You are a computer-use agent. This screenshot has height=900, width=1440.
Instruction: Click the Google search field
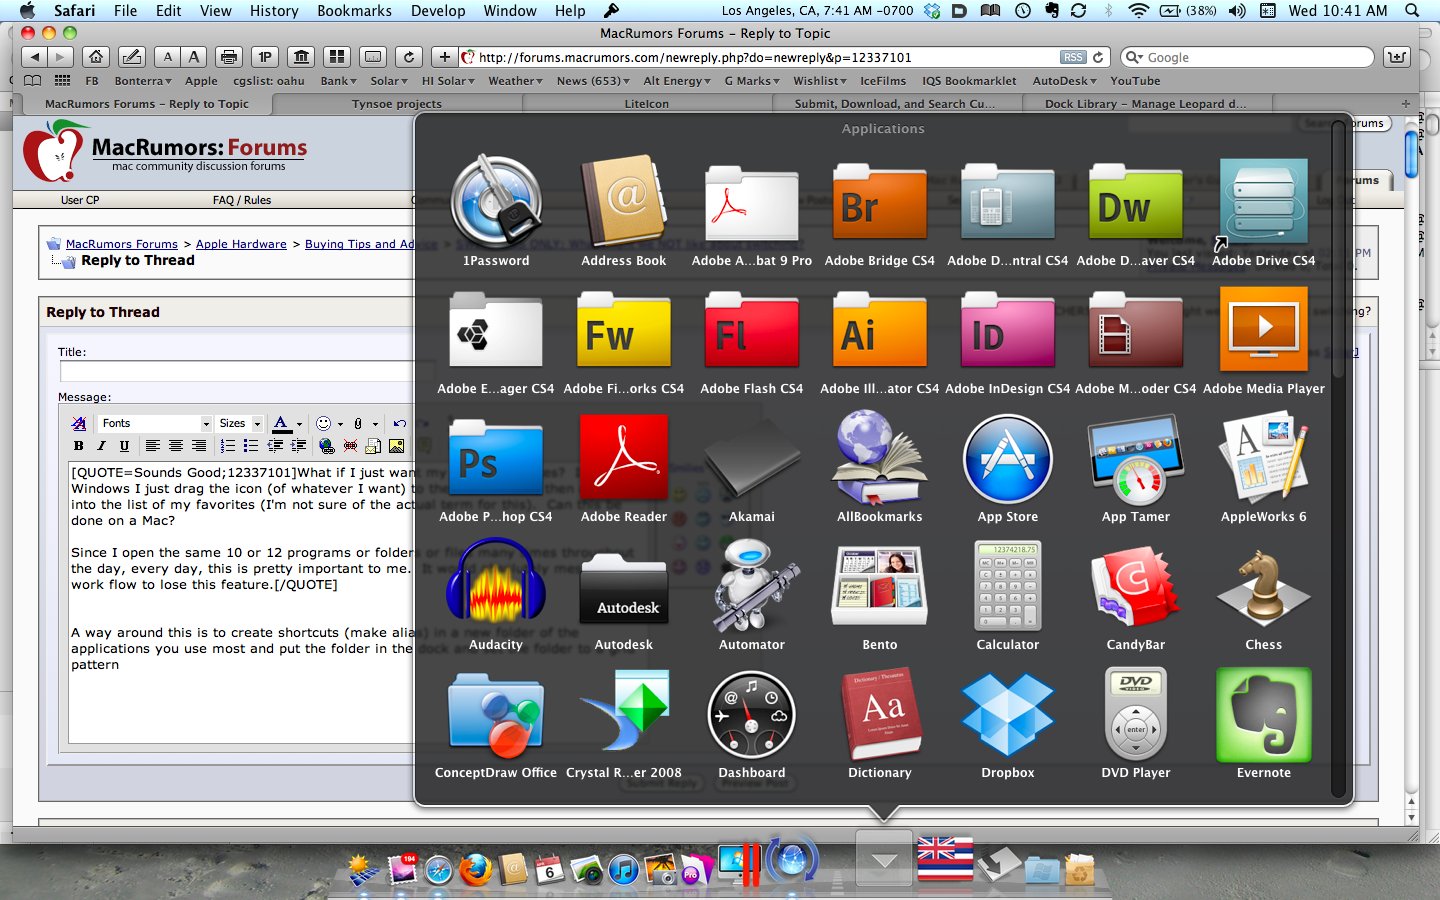(x=1246, y=57)
